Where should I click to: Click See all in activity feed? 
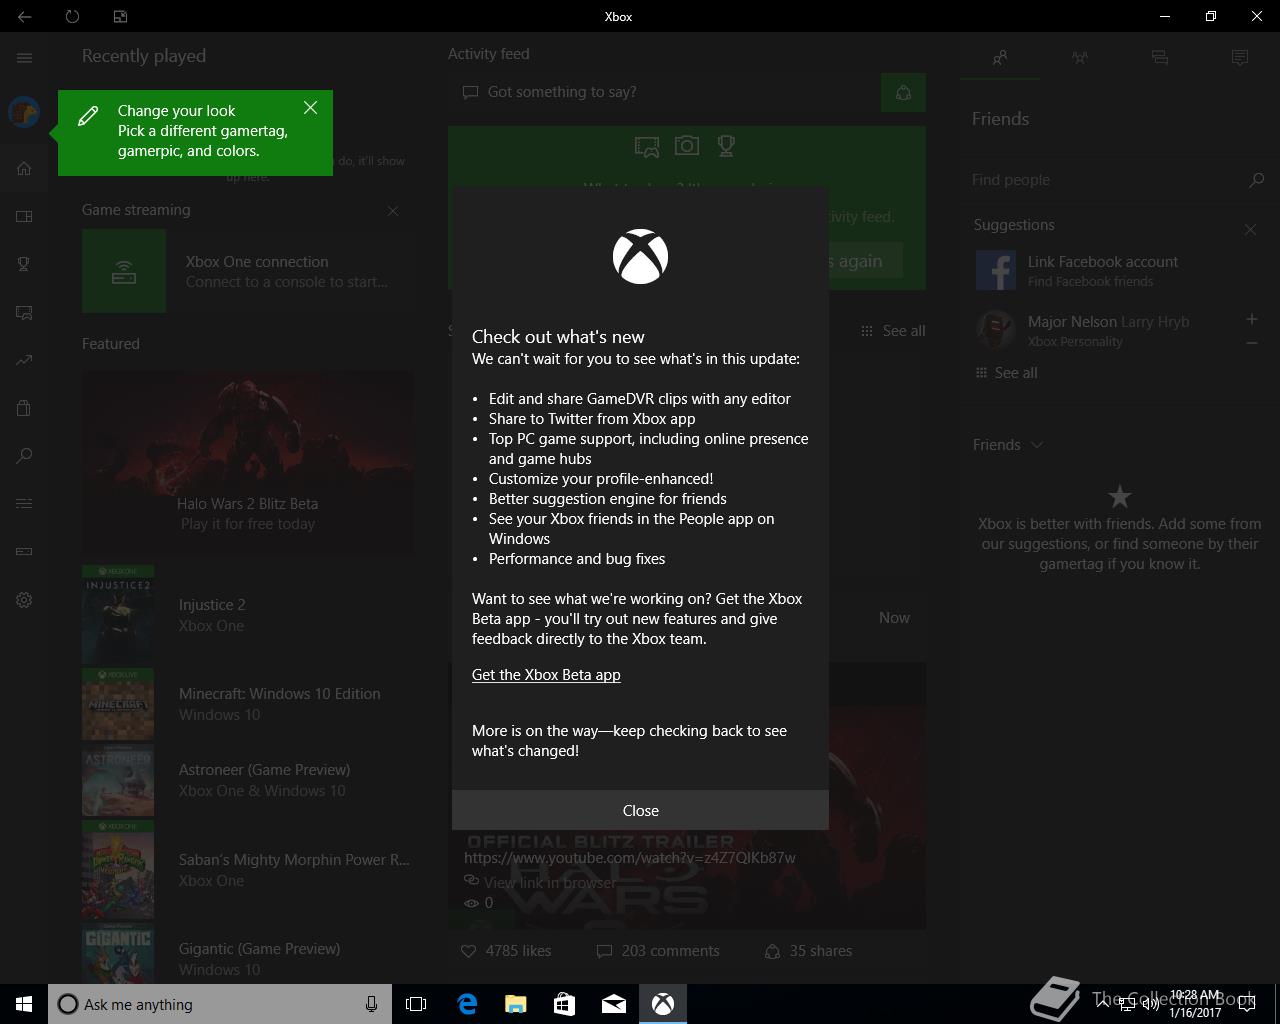click(893, 331)
